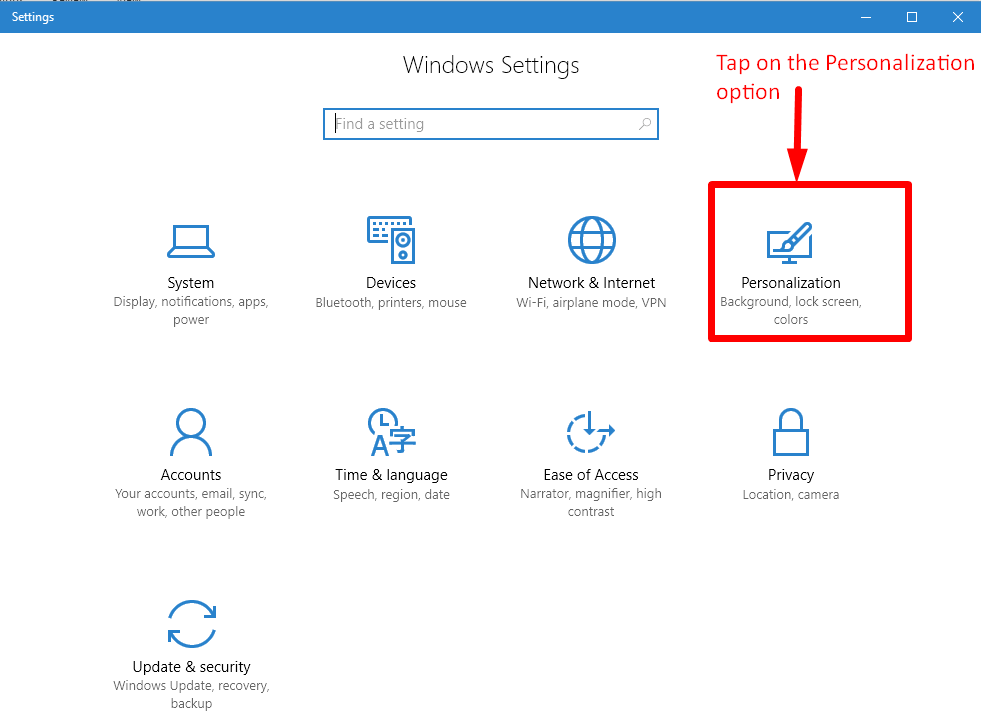
Task: Open the Accounts person icon
Action: (x=191, y=432)
